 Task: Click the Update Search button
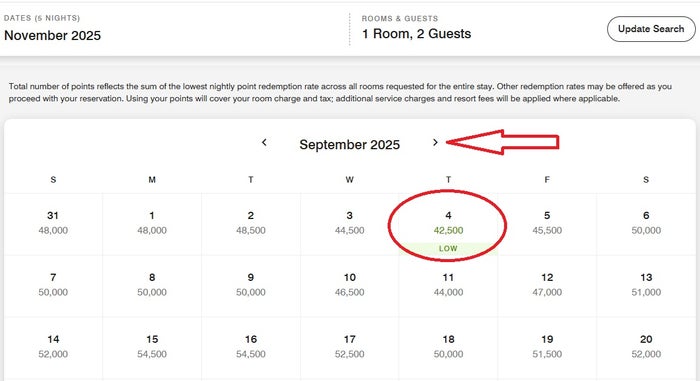[651, 29]
